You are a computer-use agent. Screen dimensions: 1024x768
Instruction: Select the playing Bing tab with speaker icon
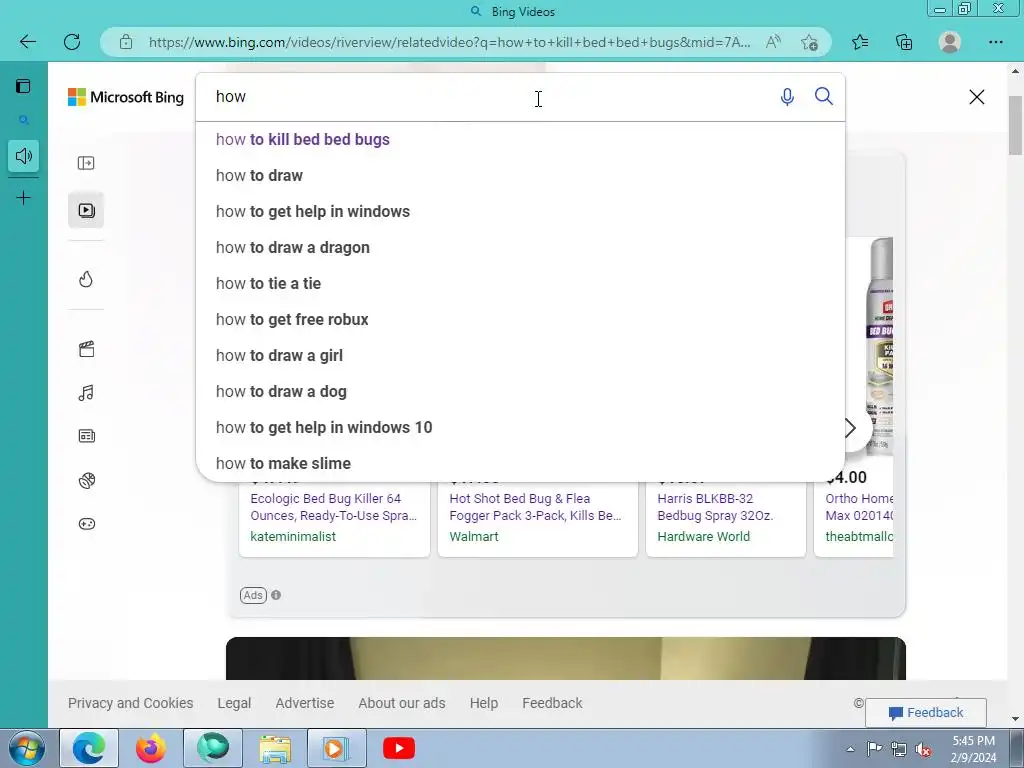point(24,156)
